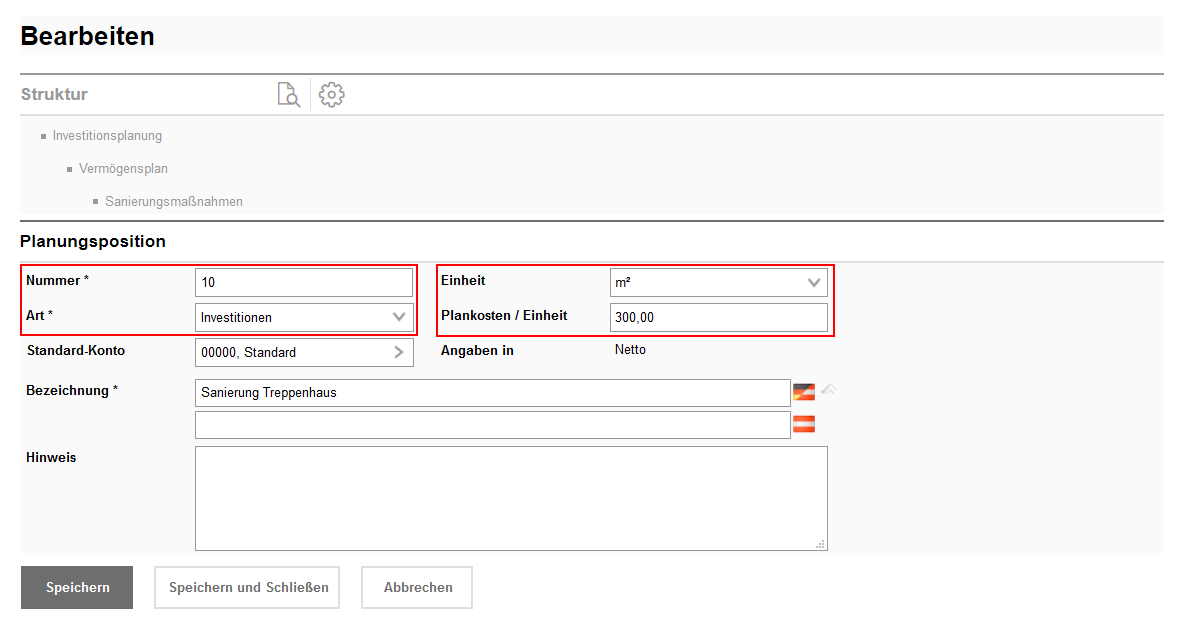Click the Planungsposition section heading
The image size is (1182, 618).
[93, 241]
